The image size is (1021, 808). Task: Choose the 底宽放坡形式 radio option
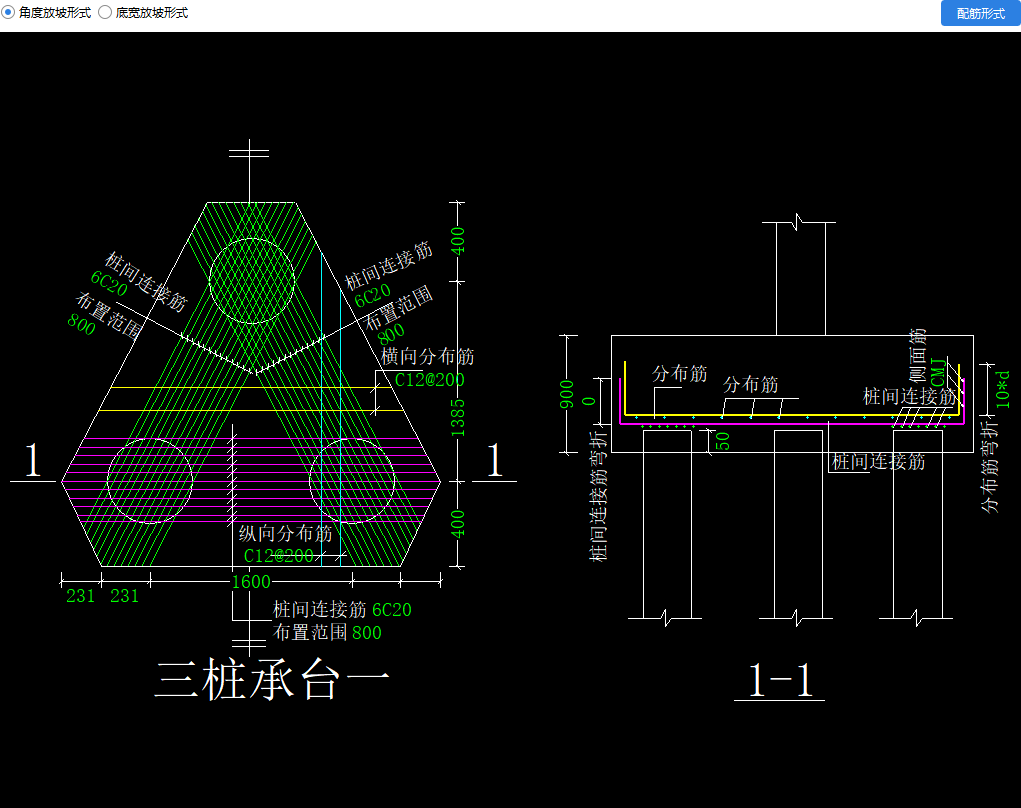(x=105, y=13)
